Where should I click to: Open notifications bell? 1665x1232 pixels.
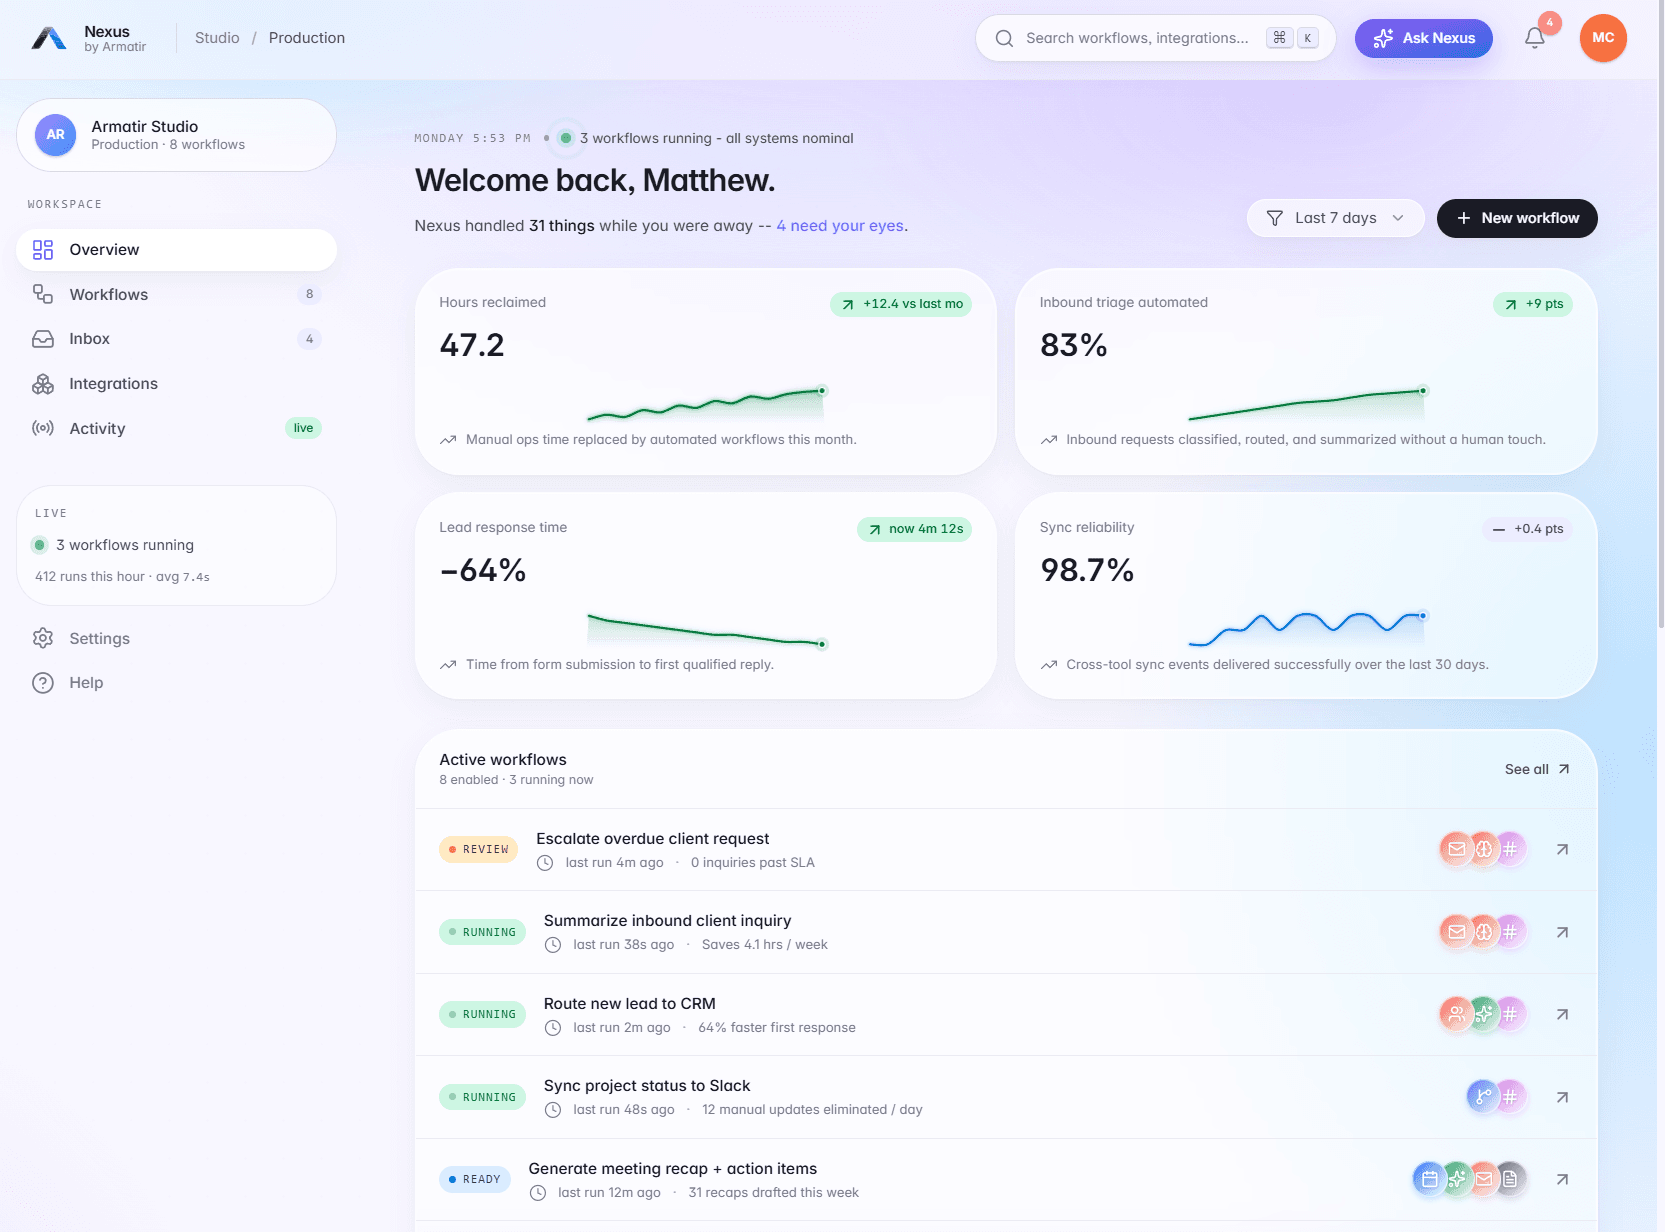coord(1535,38)
